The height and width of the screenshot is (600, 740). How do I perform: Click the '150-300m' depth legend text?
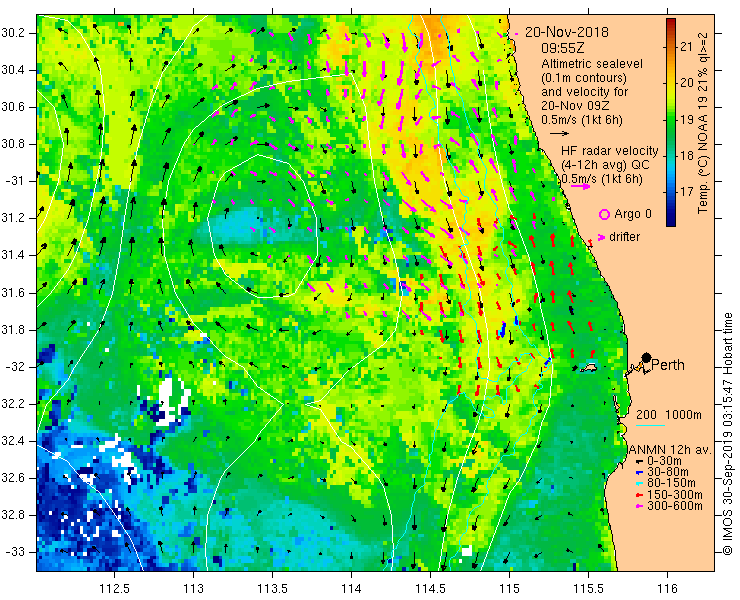[x=675, y=495]
